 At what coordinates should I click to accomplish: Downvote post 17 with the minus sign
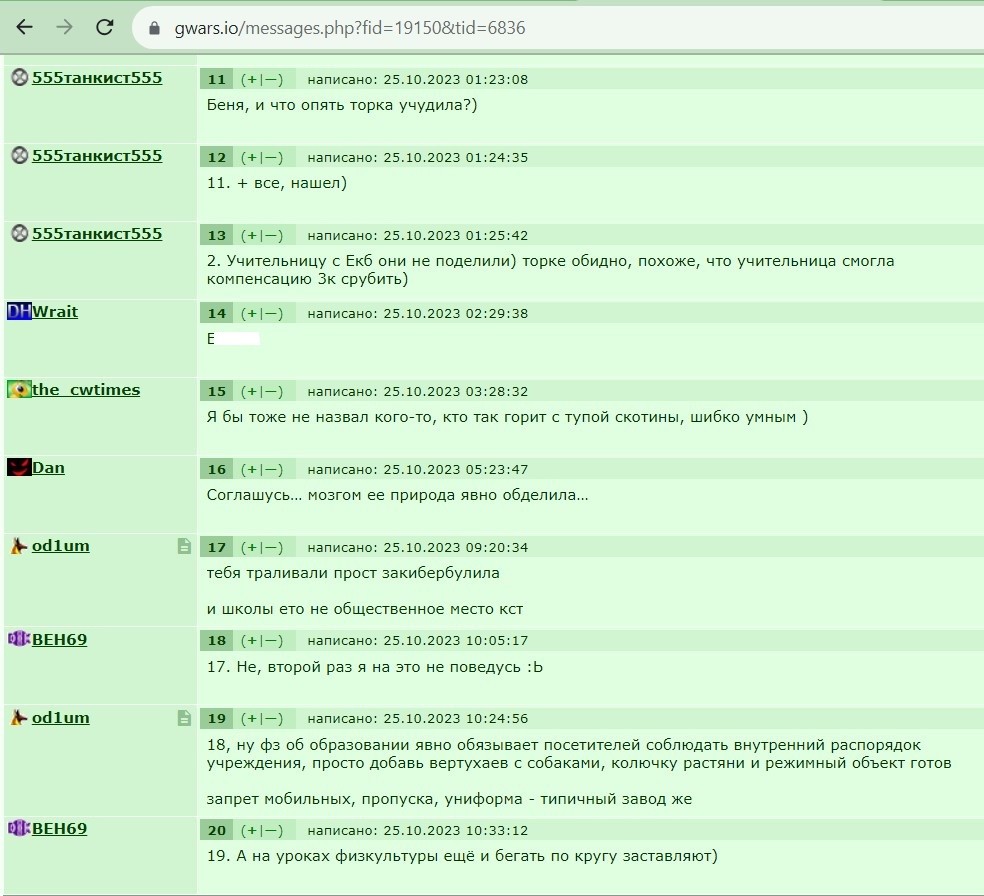[x=272, y=548]
